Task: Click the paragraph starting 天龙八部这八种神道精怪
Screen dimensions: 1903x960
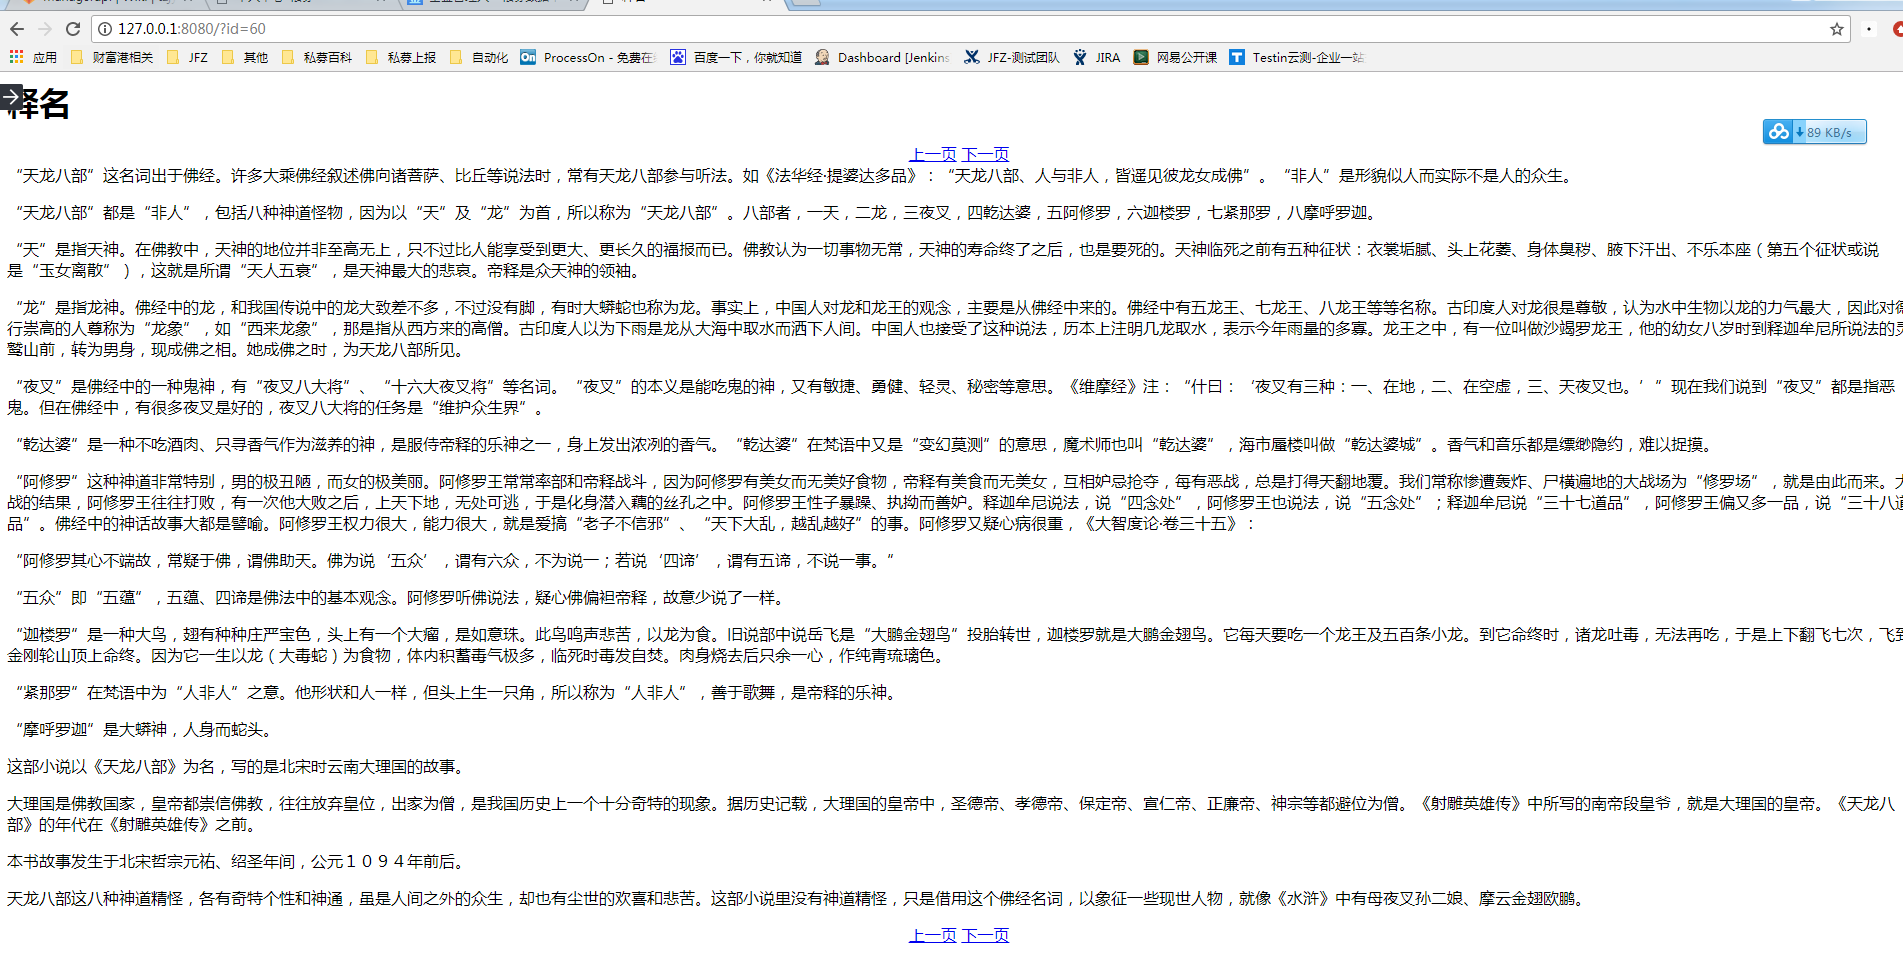Action: click(x=799, y=899)
